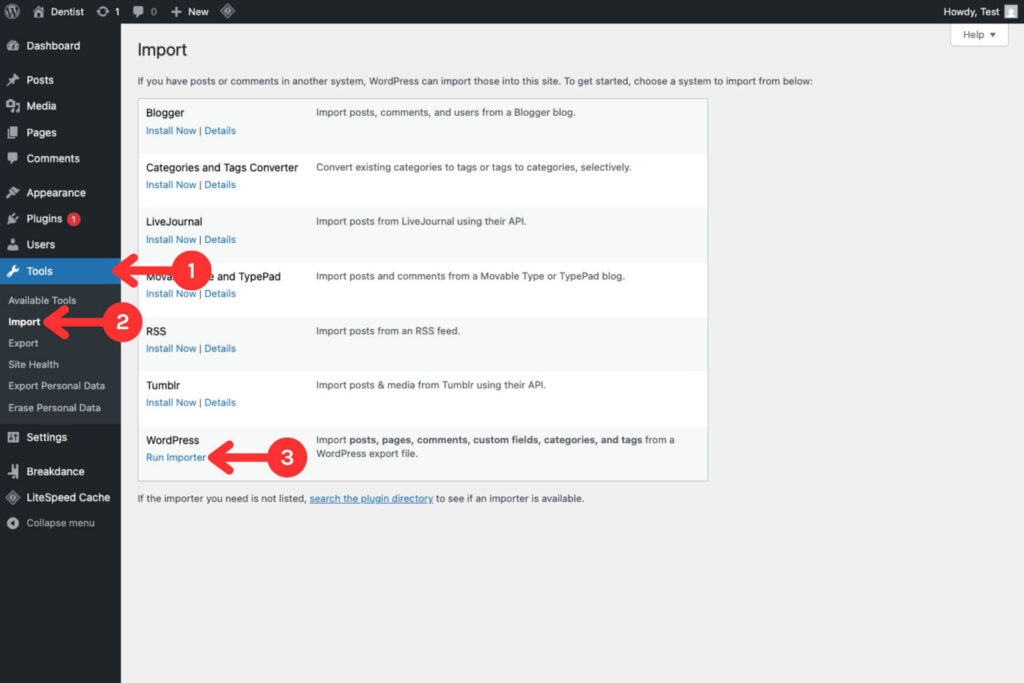This screenshot has width=1024, height=683.
Task: Open the LiteSpeed diamond icon in admin bar
Action: coord(227,11)
